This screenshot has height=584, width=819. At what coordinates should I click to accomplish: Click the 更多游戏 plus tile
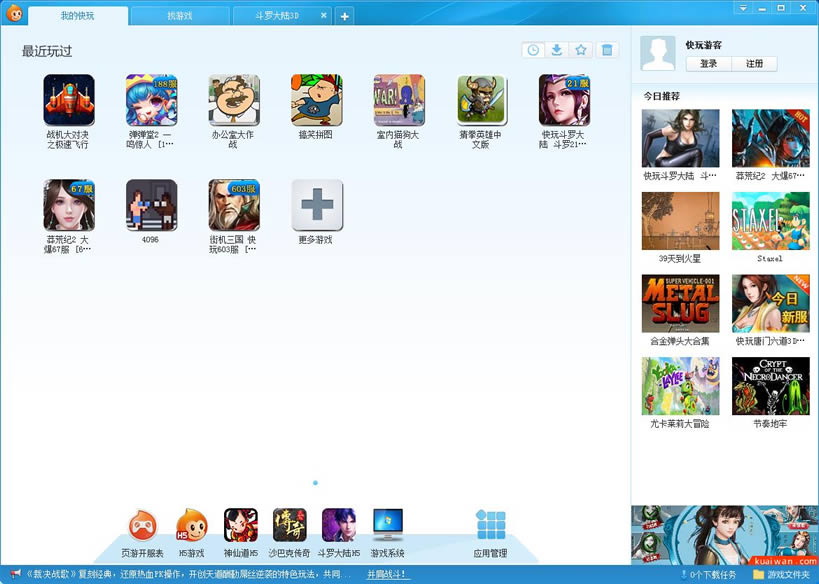pos(317,205)
